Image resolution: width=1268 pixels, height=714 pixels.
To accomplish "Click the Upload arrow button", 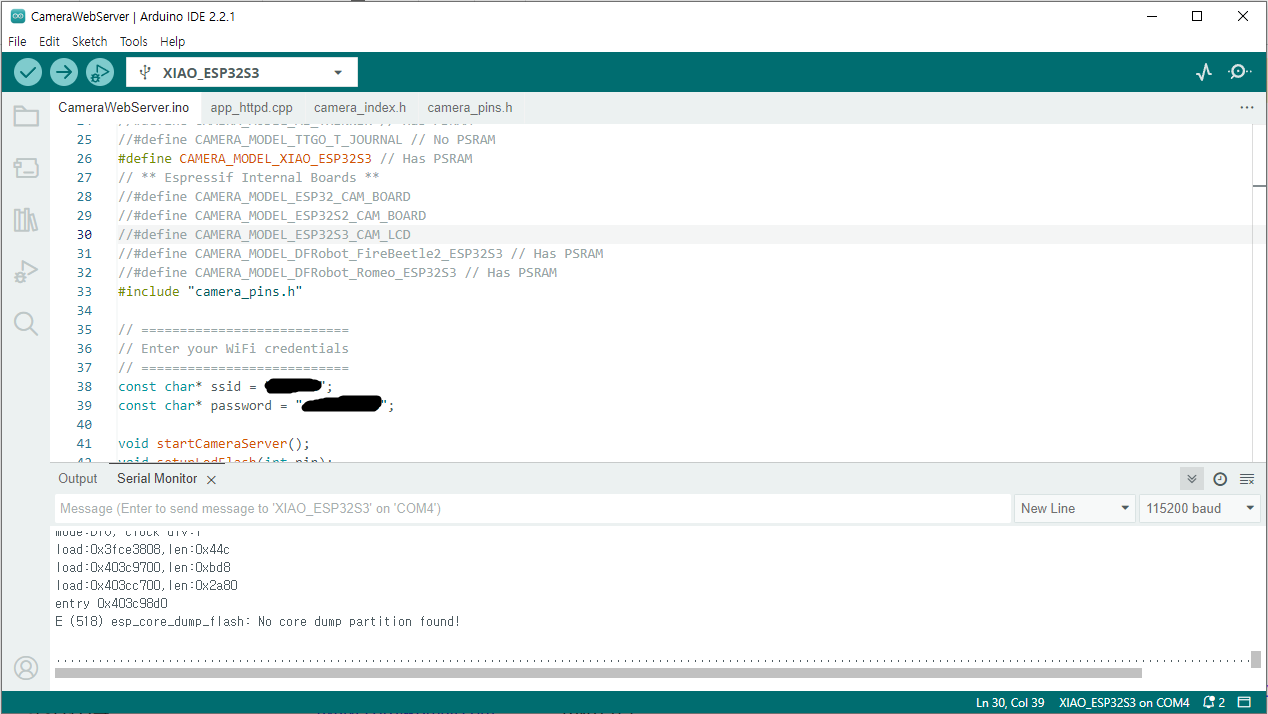I will coord(64,72).
